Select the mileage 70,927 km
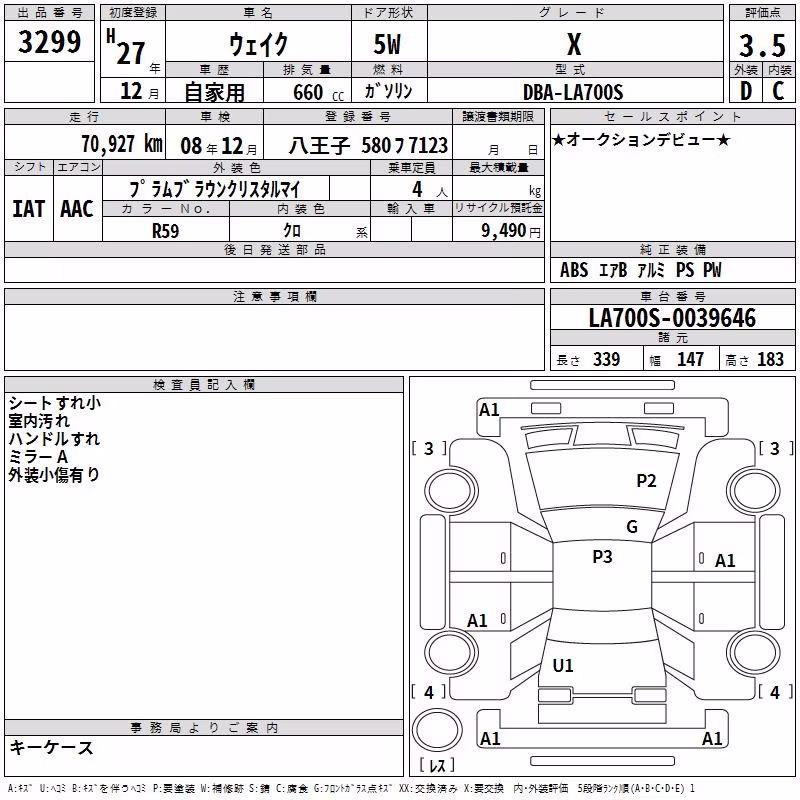The height and width of the screenshot is (800, 800). pyautogui.click(x=122, y=144)
